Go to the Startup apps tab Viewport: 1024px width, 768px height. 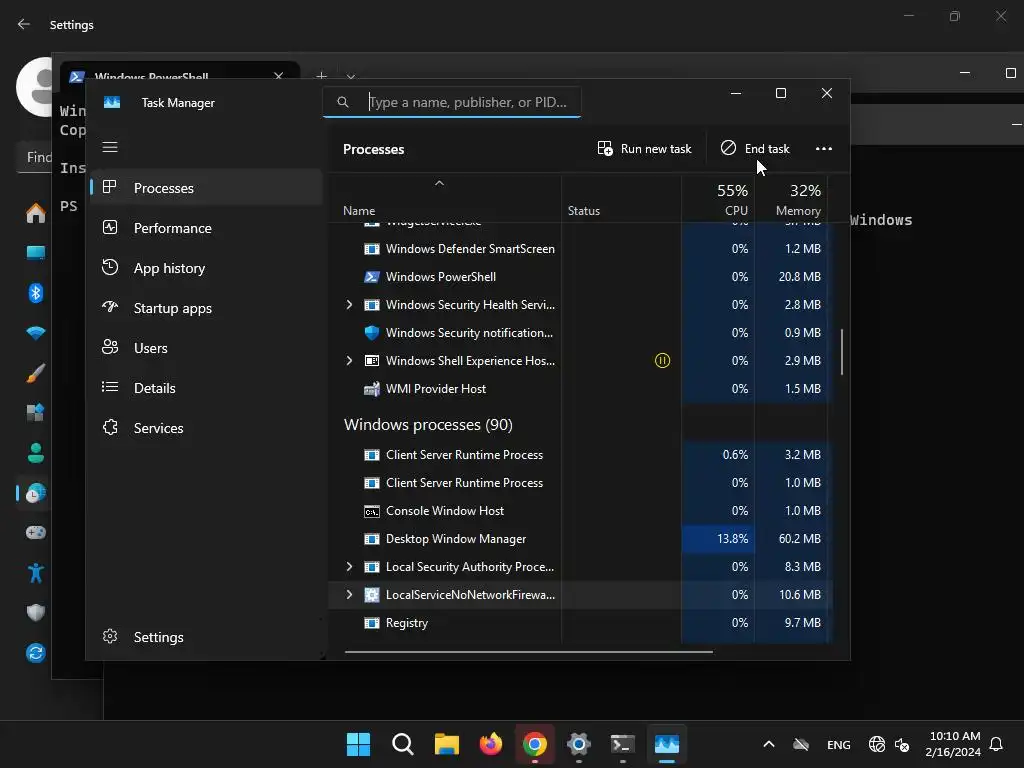pyautogui.click(x=206, y=308)
